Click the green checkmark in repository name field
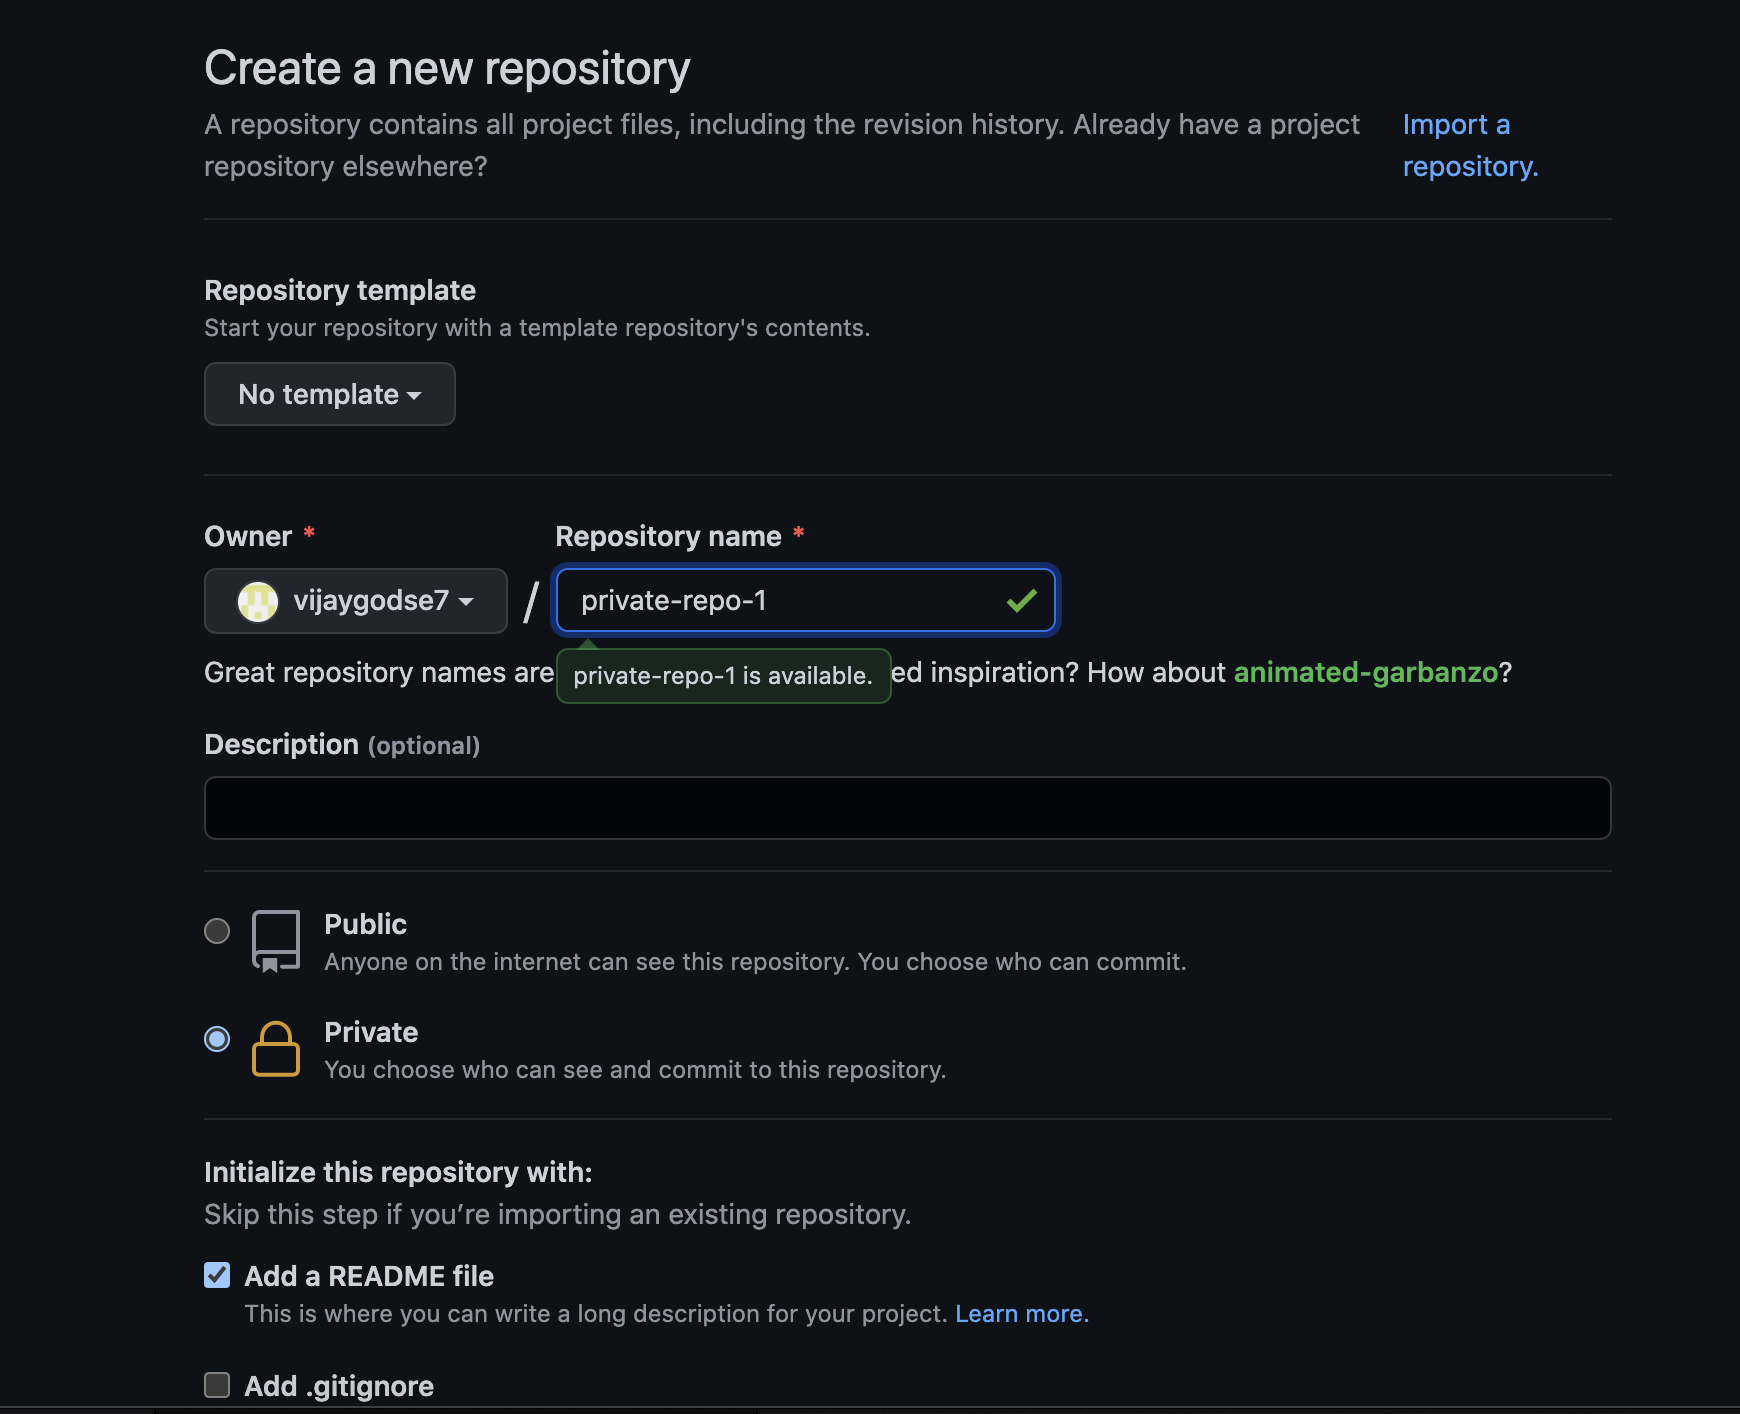This screenshot has height=1414, width=1740. [x=1021, y=601]
